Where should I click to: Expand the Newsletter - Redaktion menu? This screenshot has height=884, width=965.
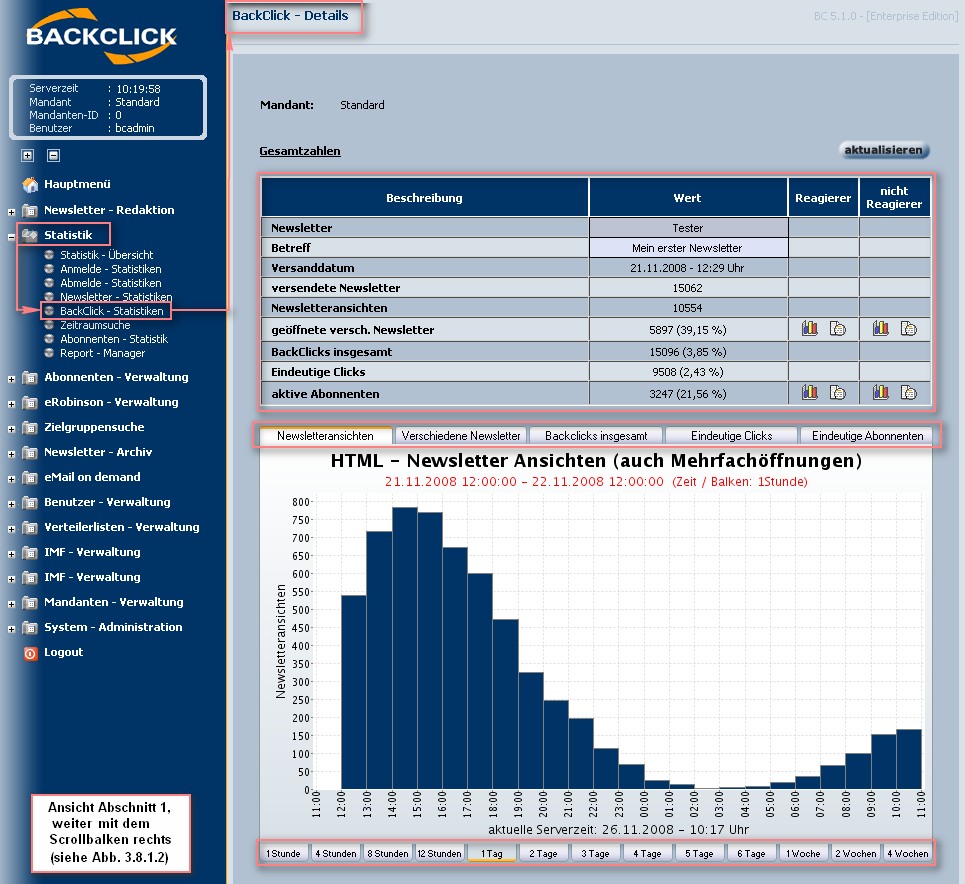point(11,212)
